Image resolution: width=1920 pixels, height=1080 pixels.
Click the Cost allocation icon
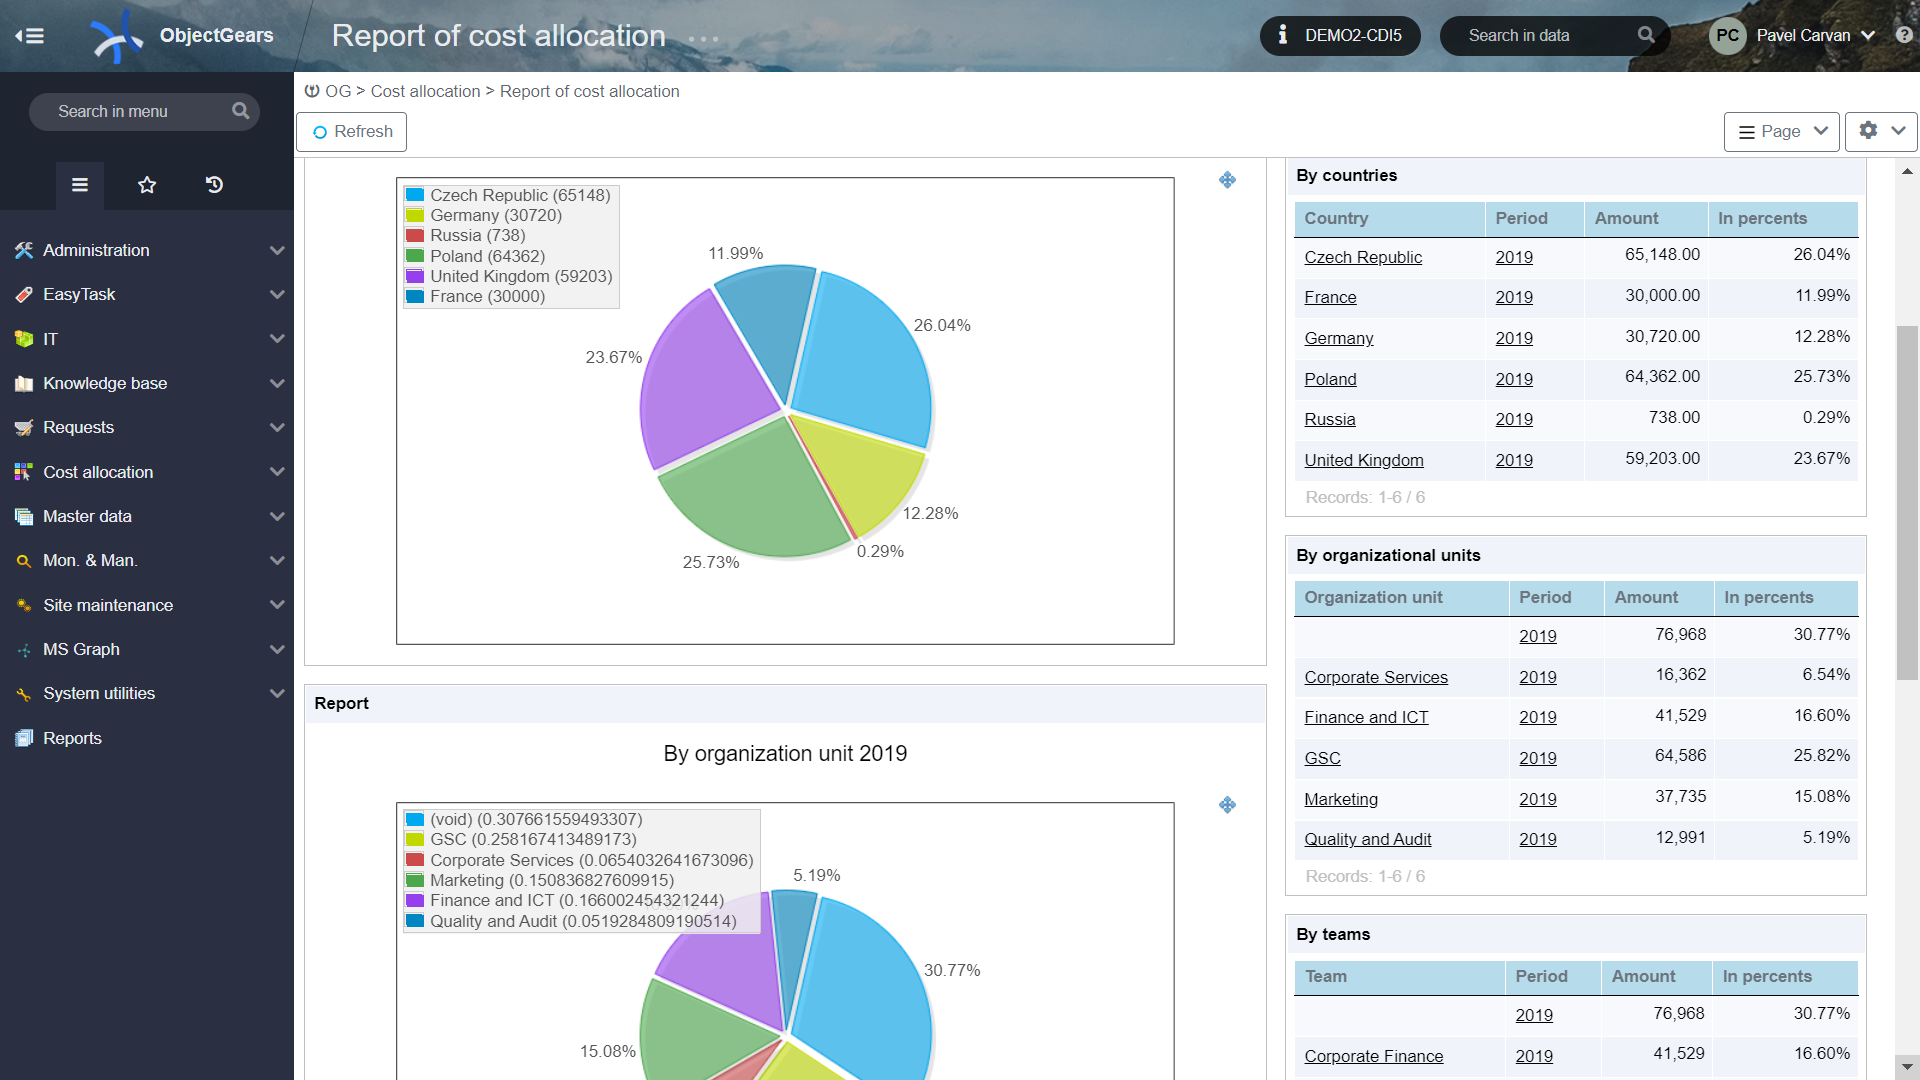point(24,472)
